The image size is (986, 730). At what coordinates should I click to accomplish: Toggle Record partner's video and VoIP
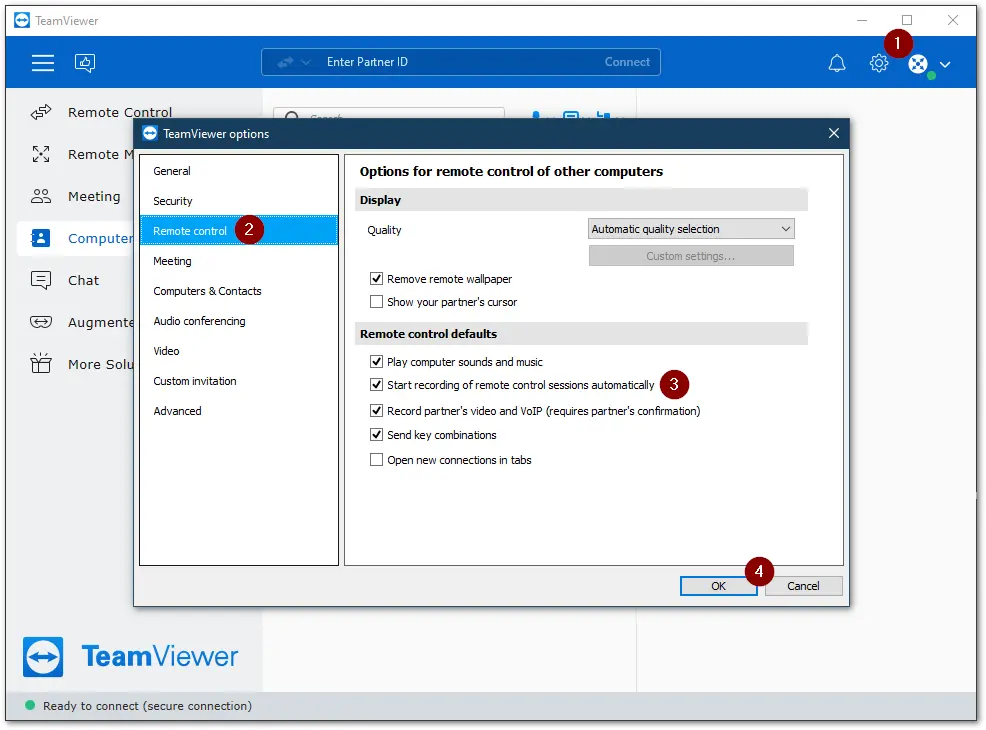point(376,411)
